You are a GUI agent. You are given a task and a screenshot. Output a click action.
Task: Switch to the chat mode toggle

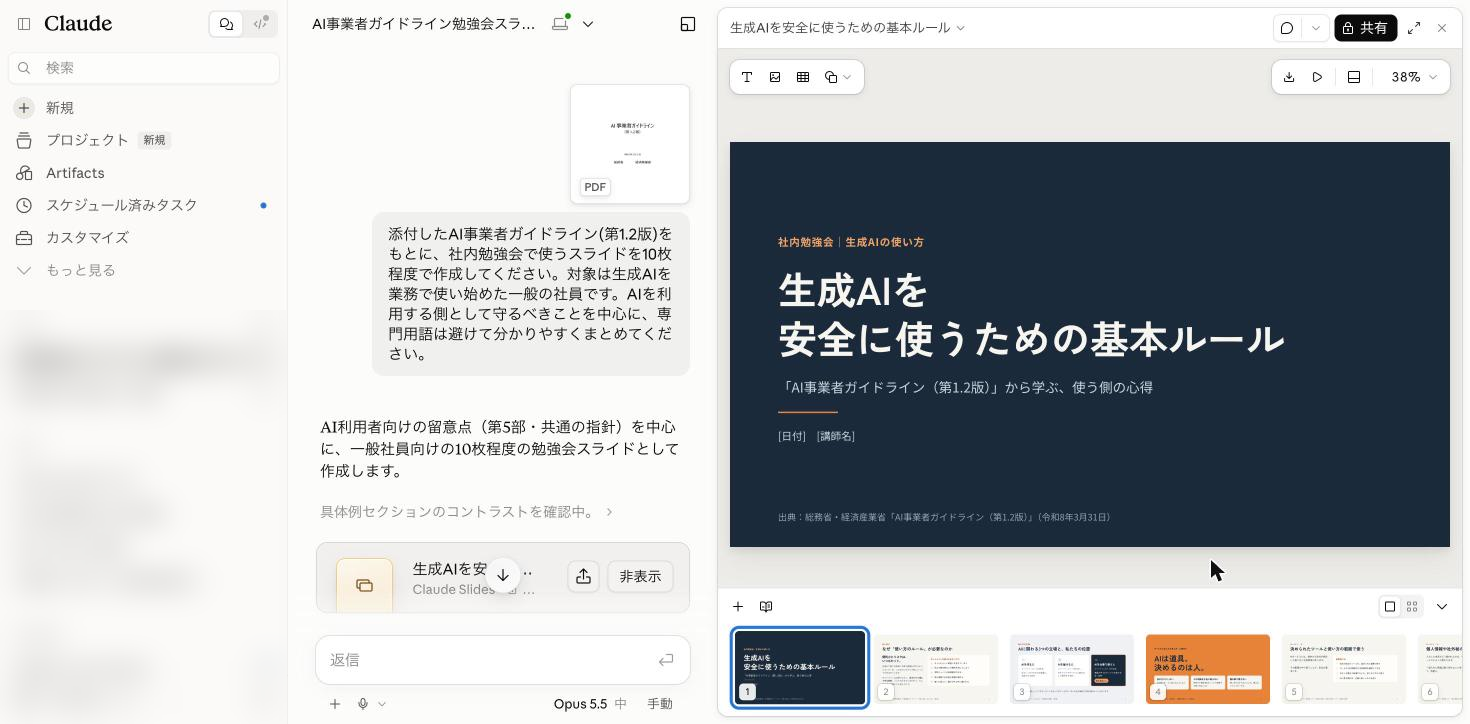pos(226,24)
